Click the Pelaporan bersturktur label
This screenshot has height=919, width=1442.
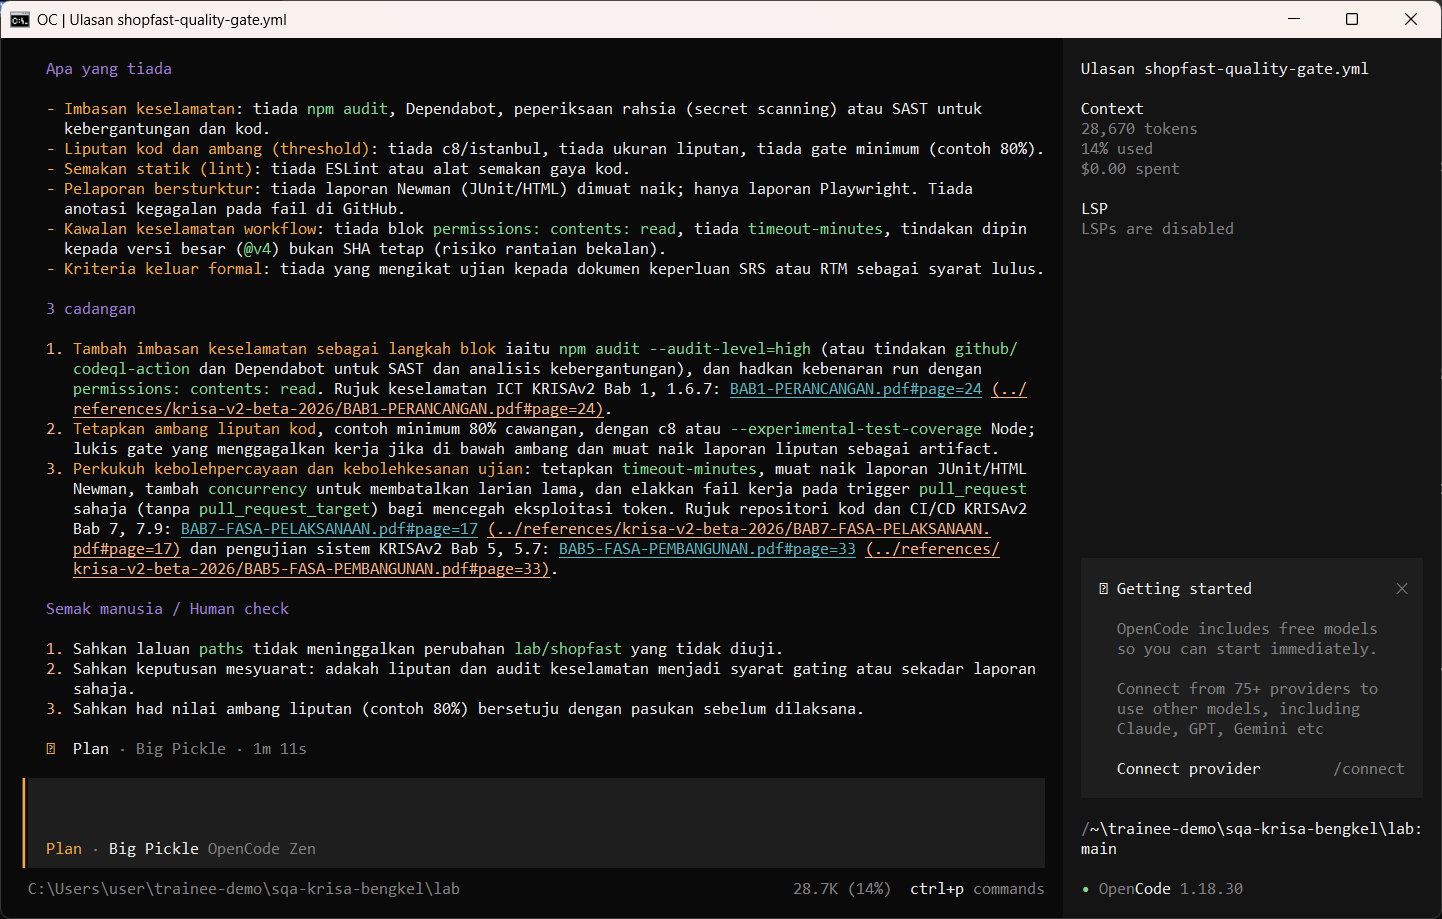[158, 189]
